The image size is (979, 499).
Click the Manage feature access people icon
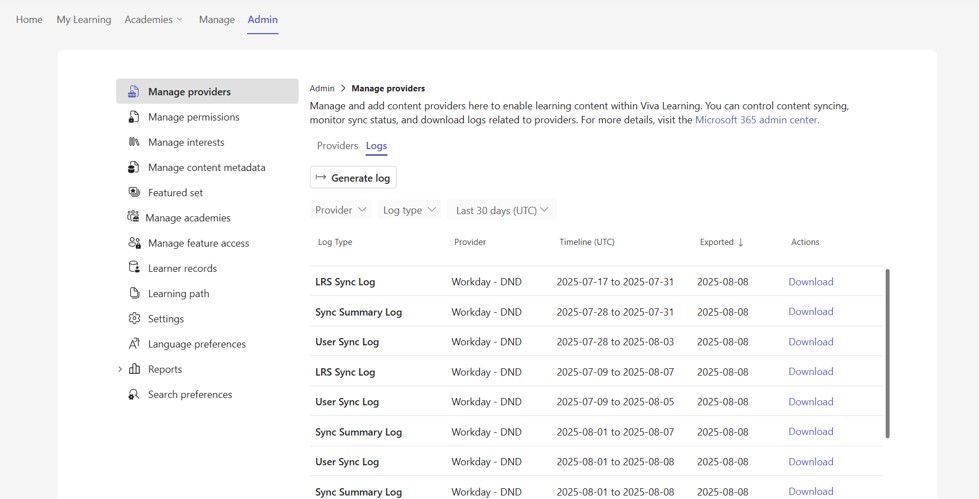[x=134, y=243]
